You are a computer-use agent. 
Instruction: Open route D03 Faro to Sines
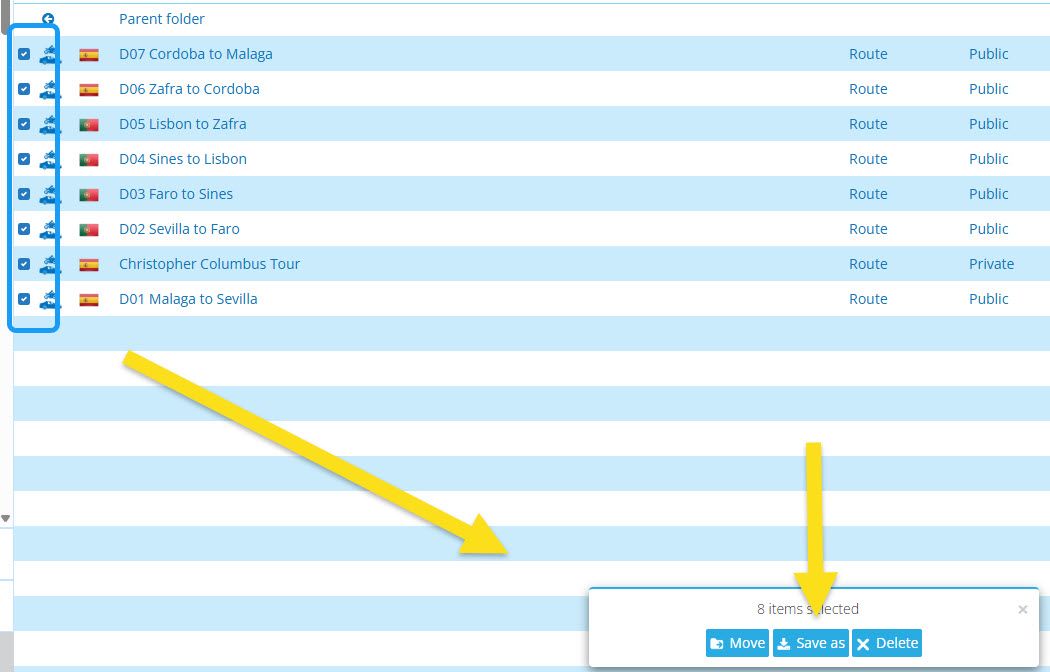176,194
